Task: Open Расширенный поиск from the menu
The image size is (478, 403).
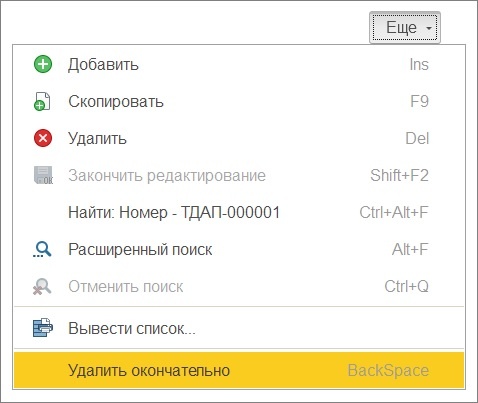Action: coord(239,249)
